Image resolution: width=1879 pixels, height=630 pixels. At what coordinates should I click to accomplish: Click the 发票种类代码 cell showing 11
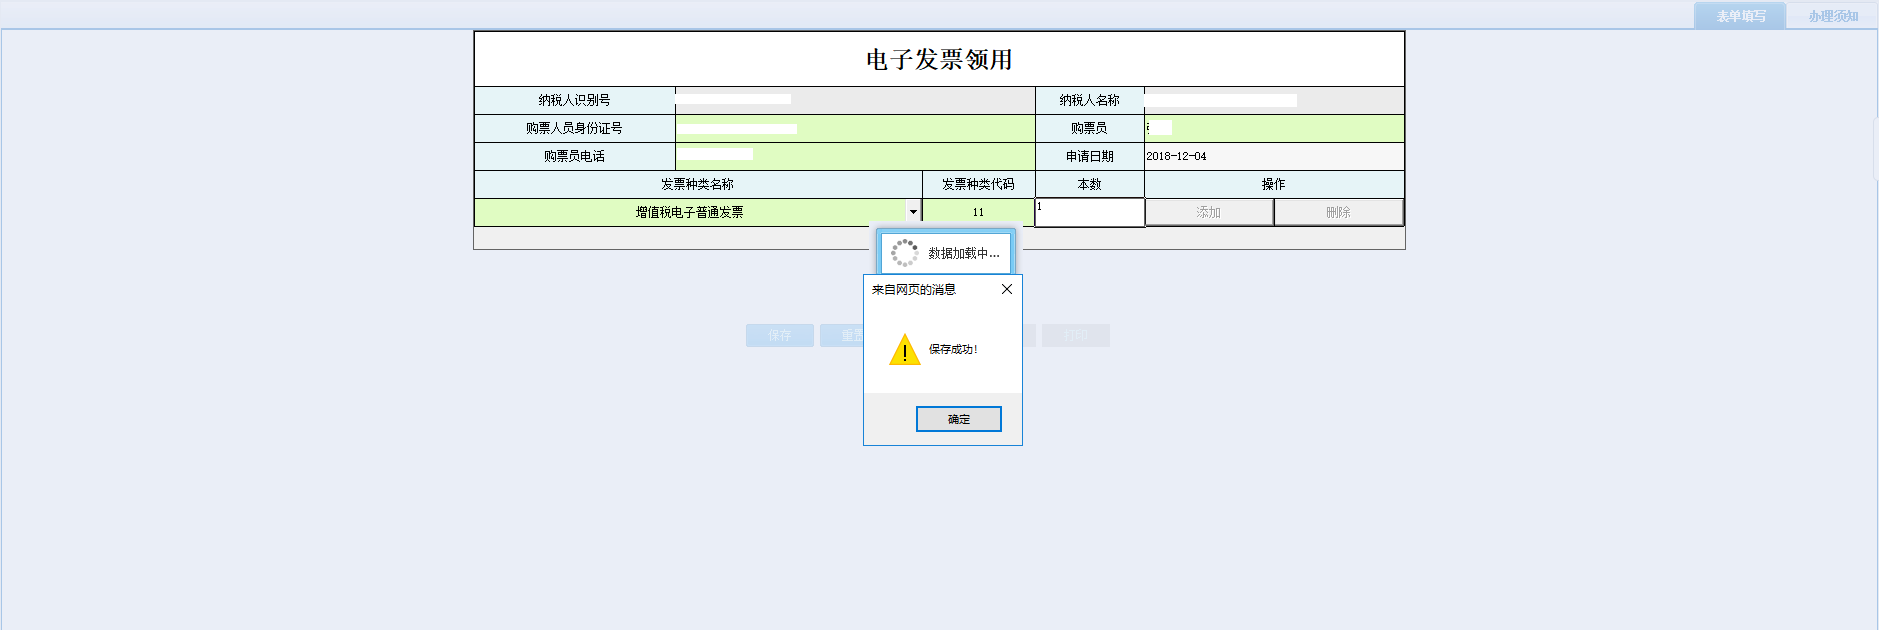978,212
